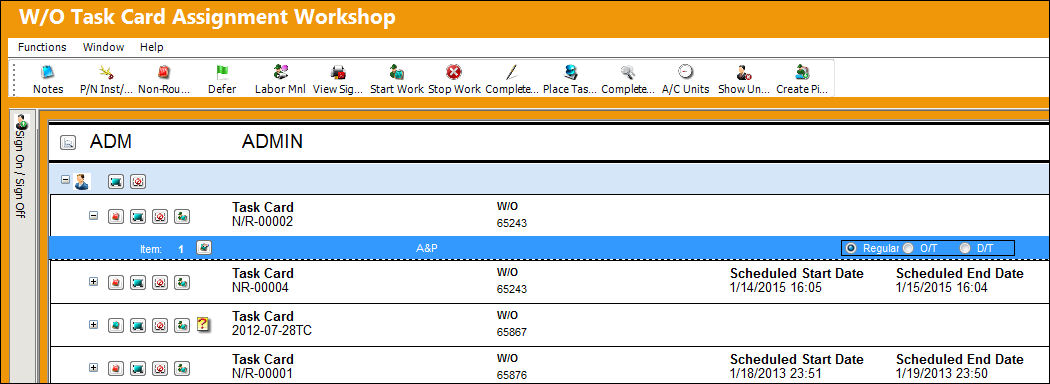
Task: Open the Functions menu
Action: [x=42, y=47]
